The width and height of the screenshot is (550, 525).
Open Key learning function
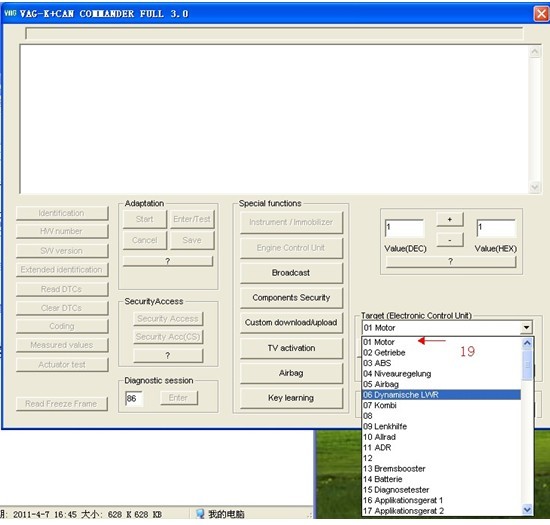point(291,398)
